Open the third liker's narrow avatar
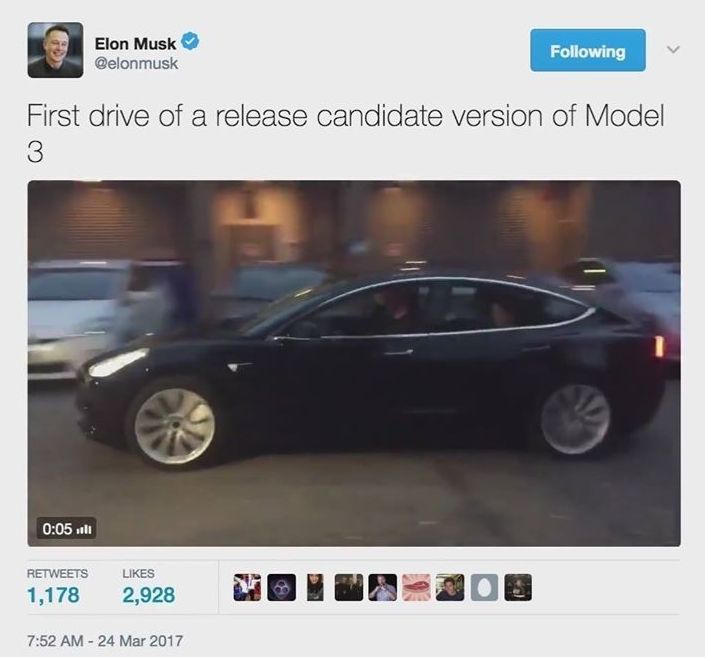The height and width of the screenshot is (657, 705). (315, 588)
